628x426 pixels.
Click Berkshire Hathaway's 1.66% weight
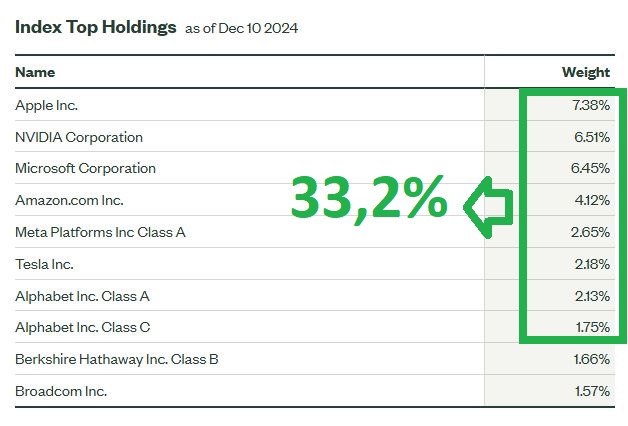(591, 359)
